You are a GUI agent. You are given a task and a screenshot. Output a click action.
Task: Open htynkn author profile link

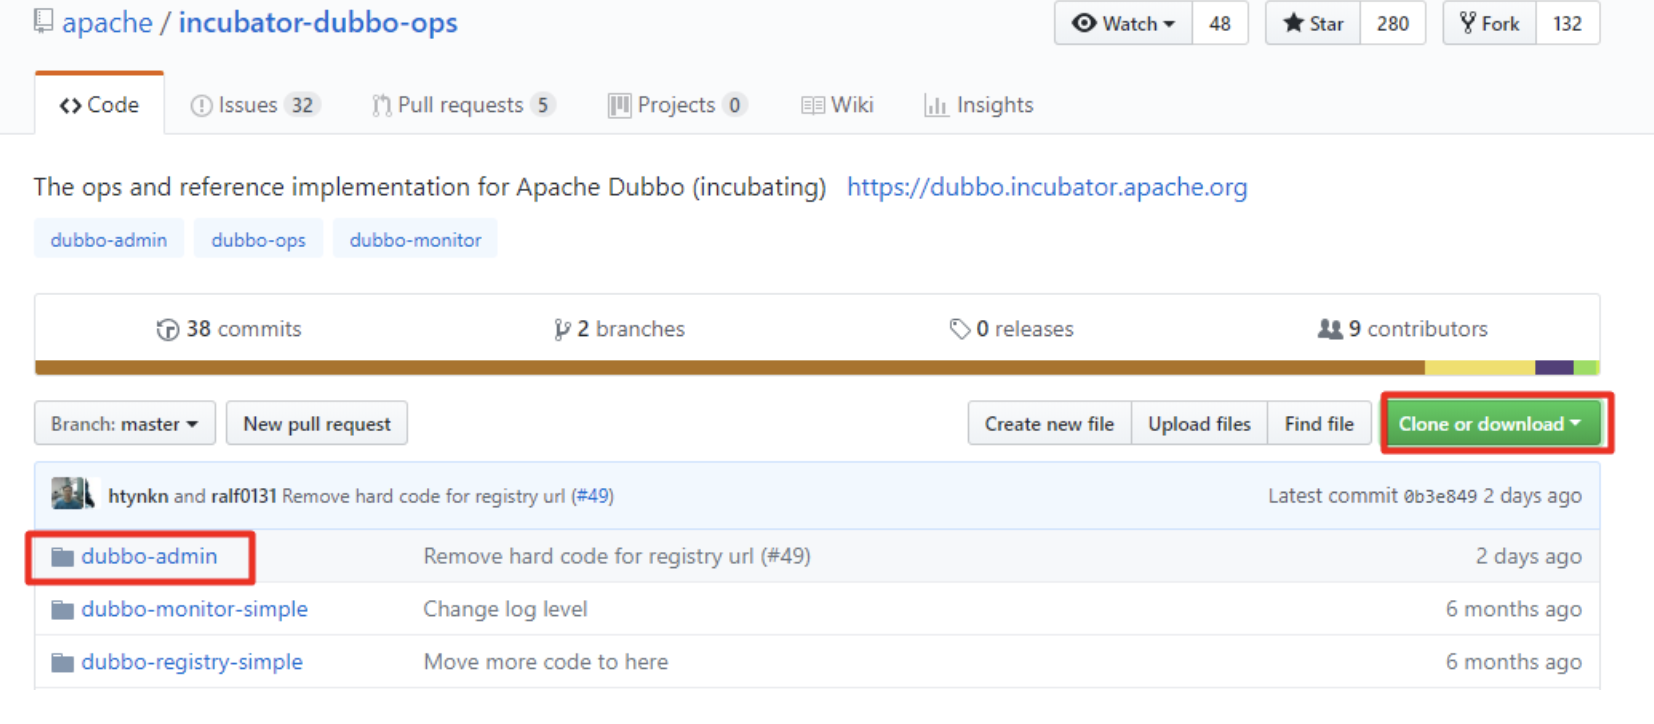(x=138, y=496)
